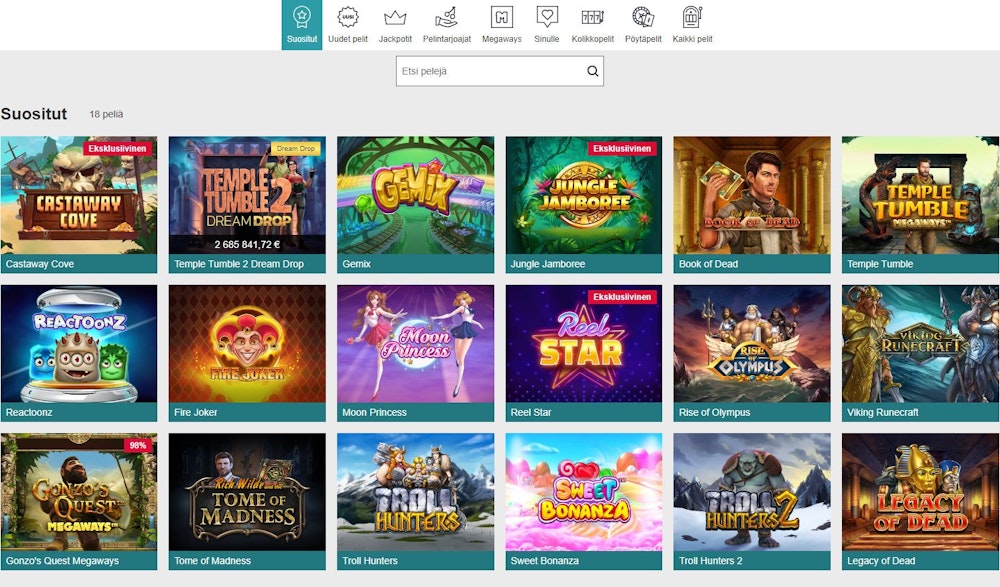
Task: Select the Sinulle heart icon
Action: click(x=546, y=17)
